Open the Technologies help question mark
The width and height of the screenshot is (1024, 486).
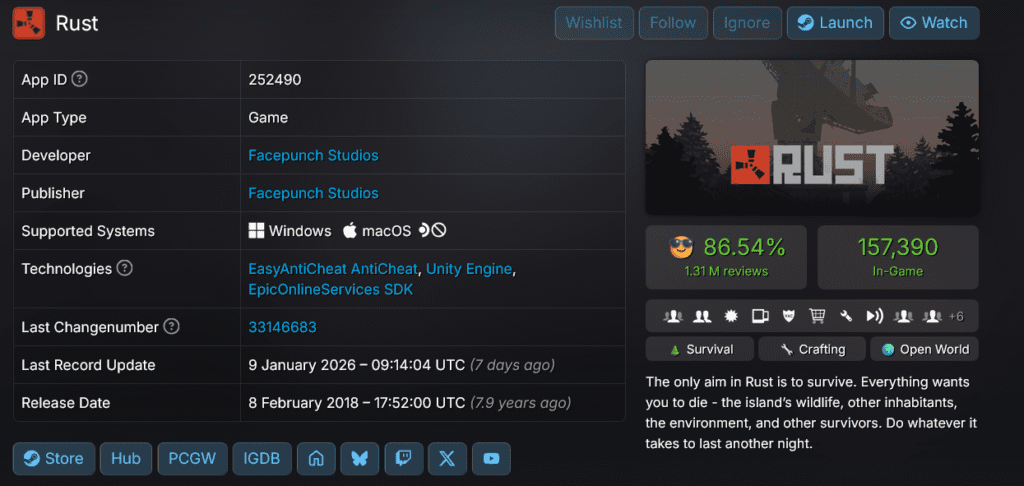(124, 268)
